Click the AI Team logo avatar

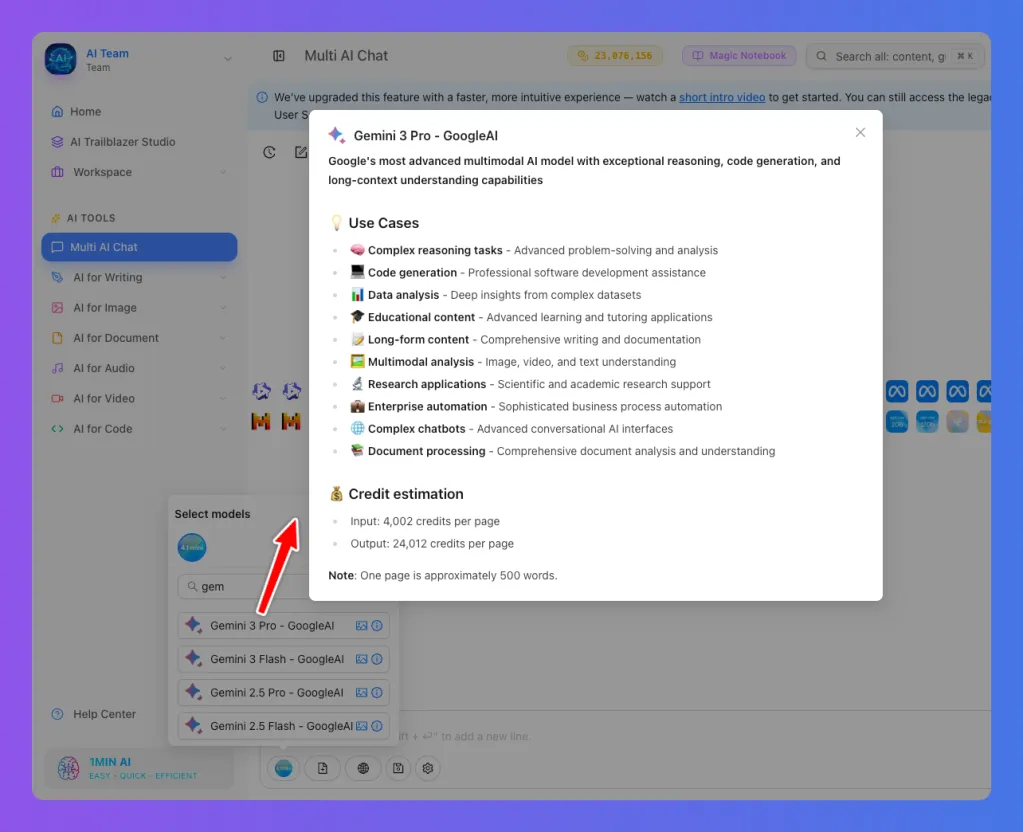61,59
